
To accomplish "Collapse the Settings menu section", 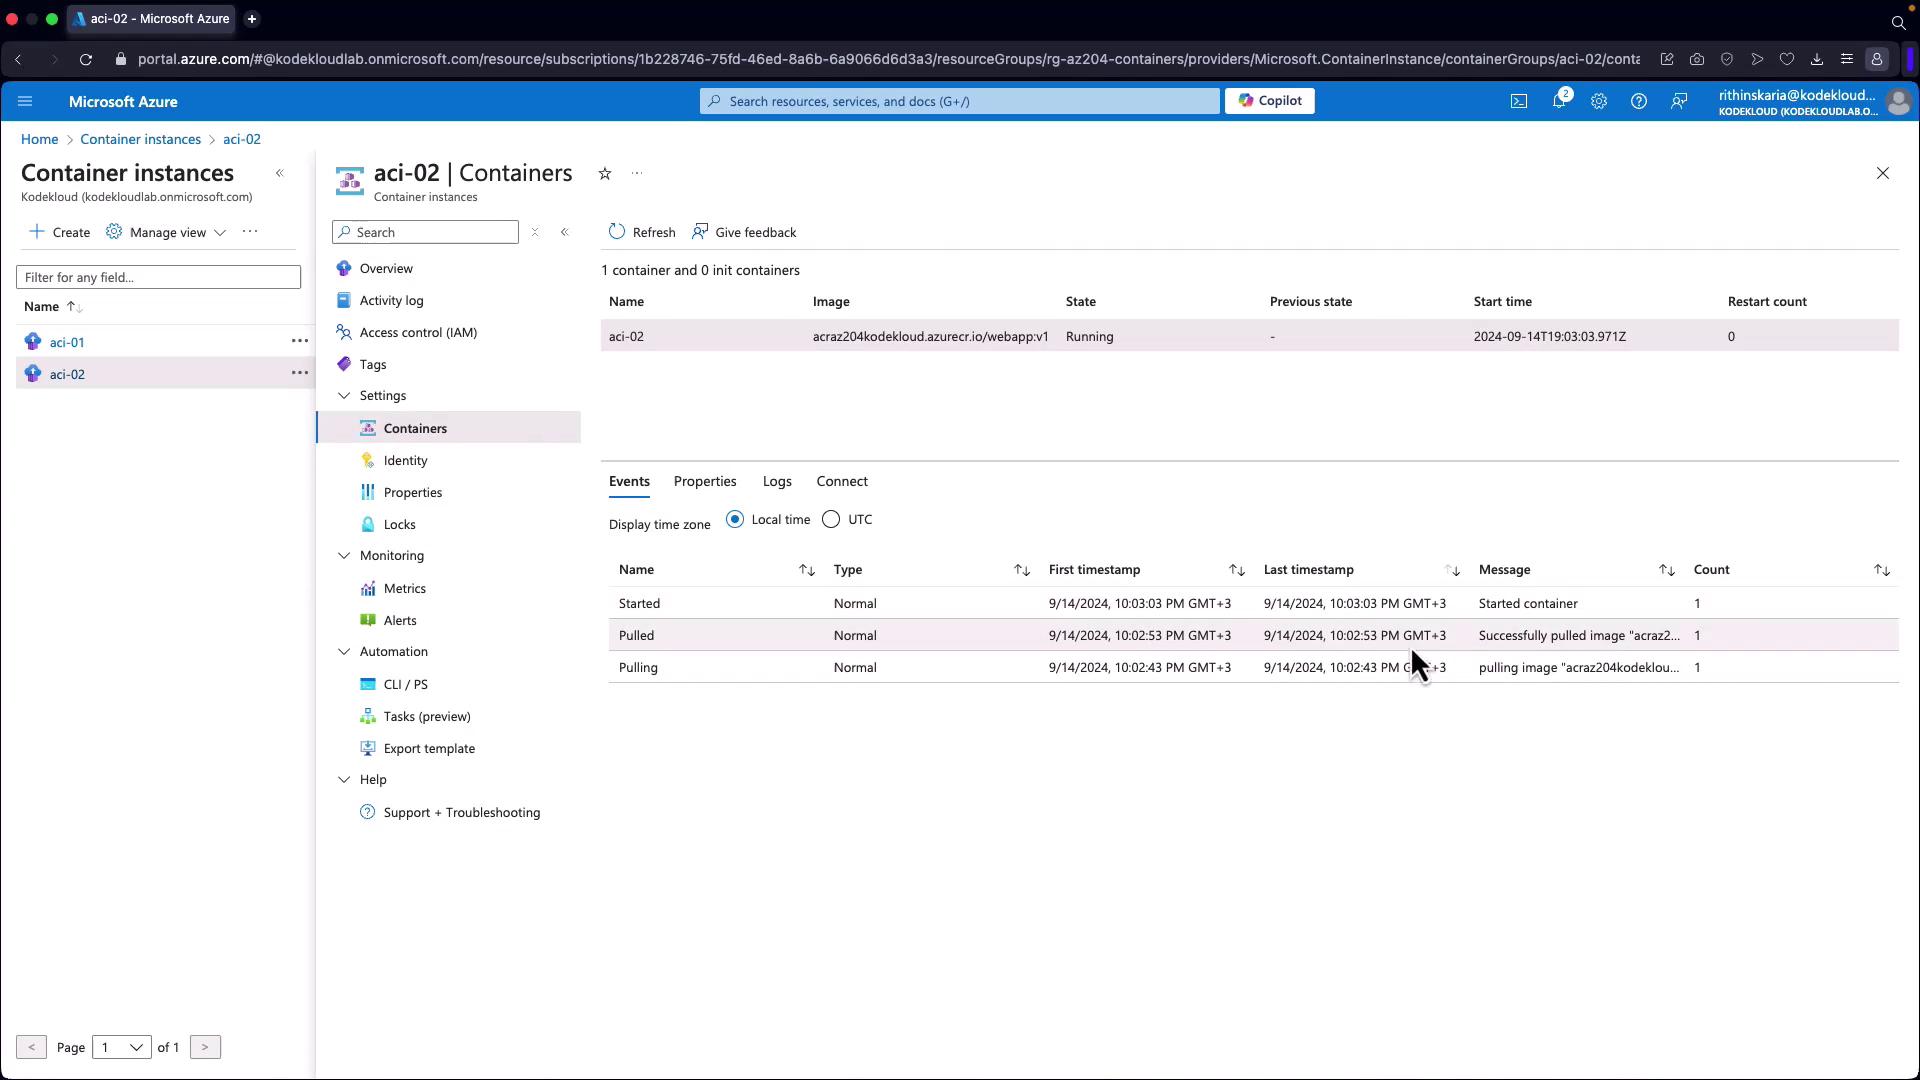I will (344, 396).
